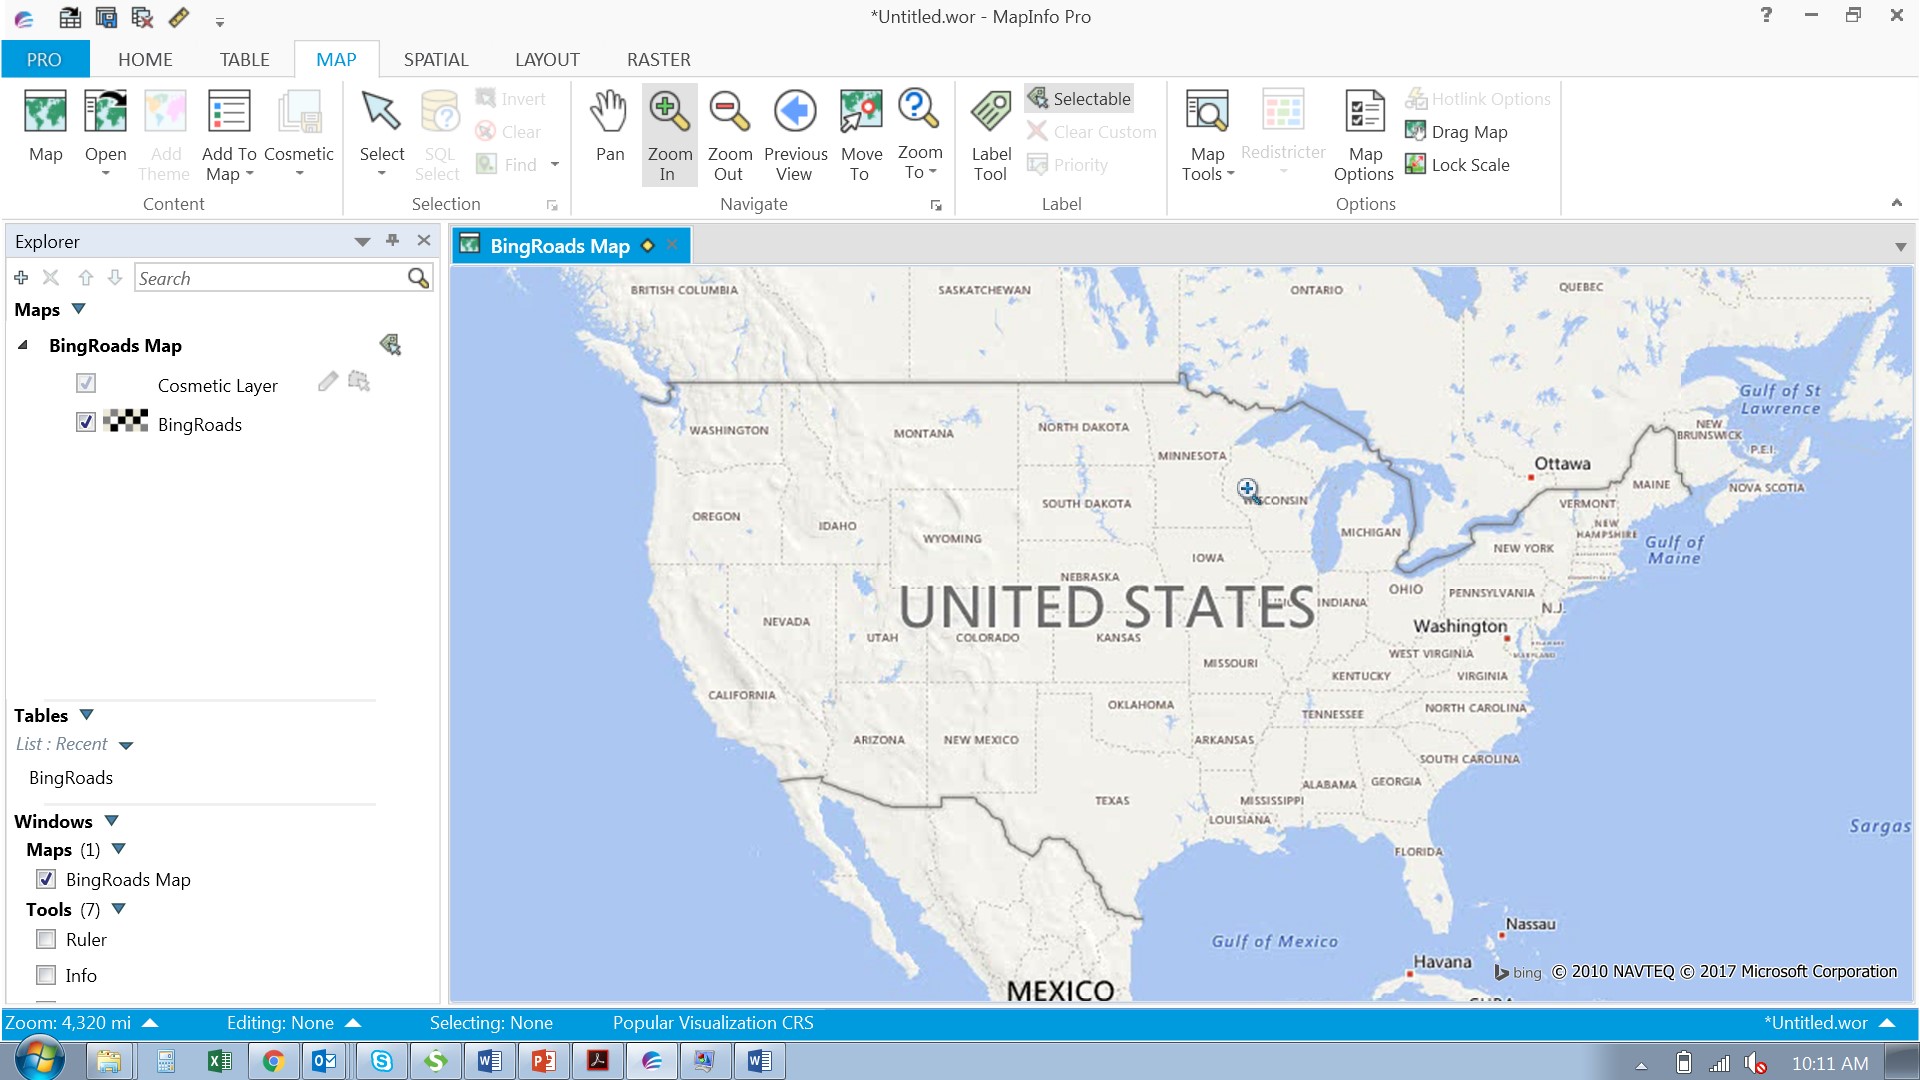Open the LAYOUT tab
The width and height of the screenshot is (1920, 1080).
point(546,59)
